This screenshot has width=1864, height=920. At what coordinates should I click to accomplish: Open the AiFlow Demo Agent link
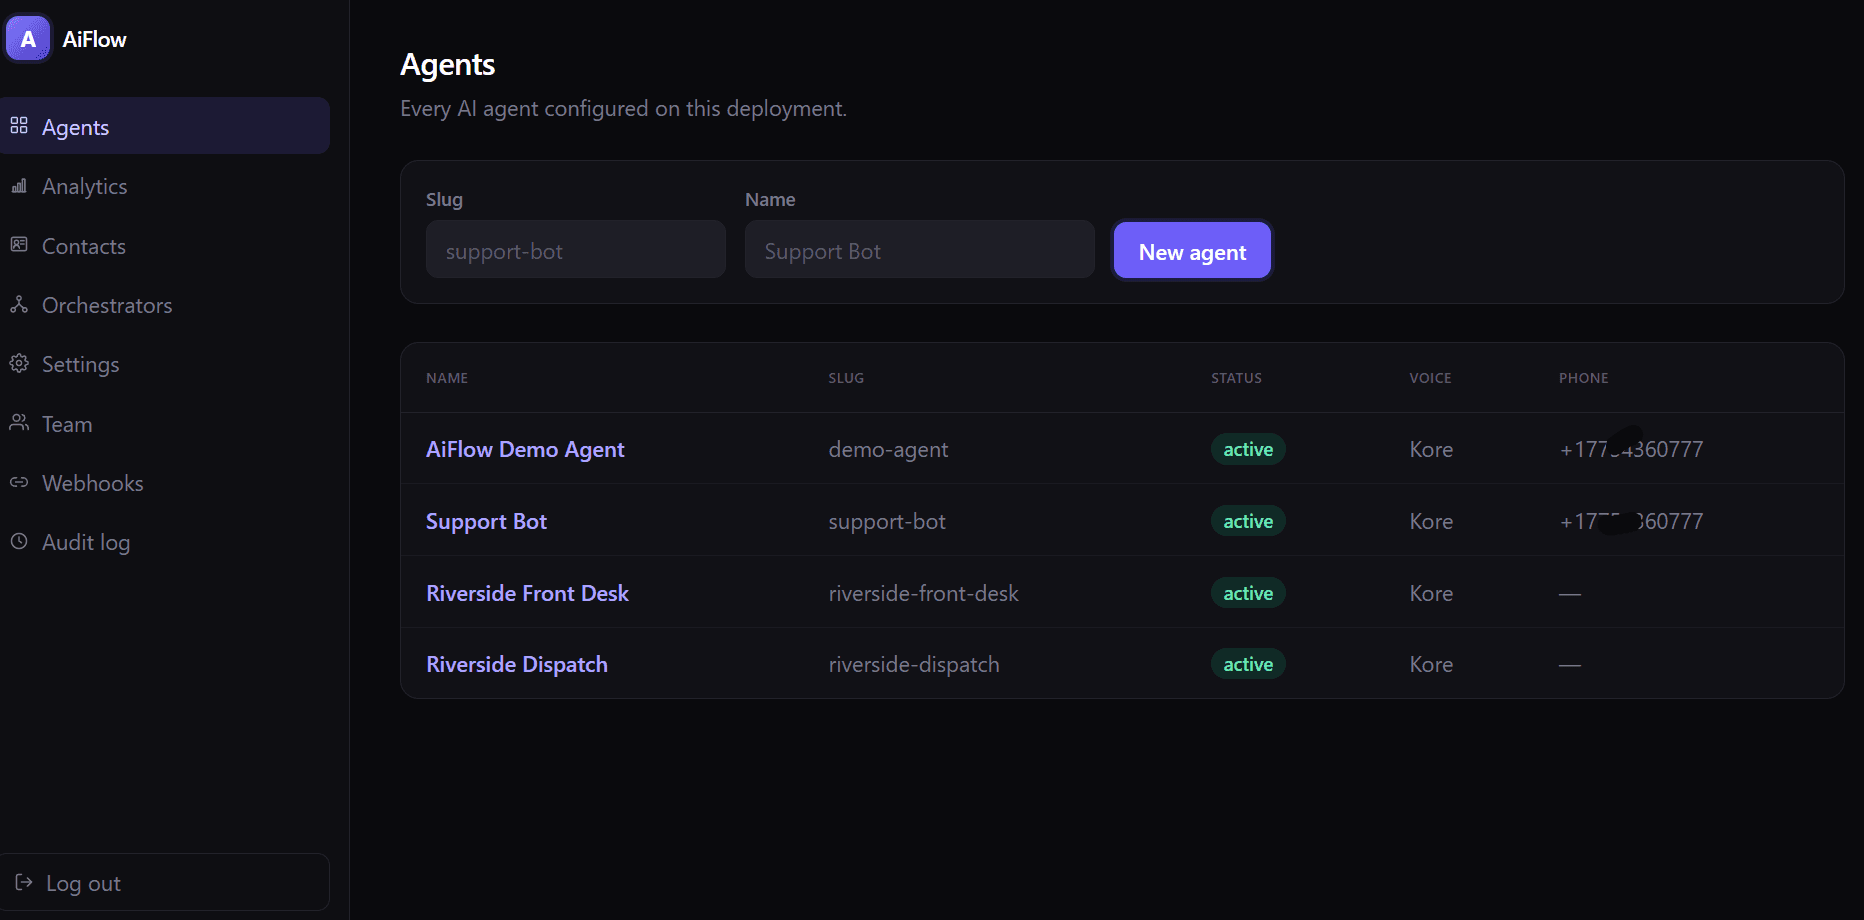tap(525, 449)
